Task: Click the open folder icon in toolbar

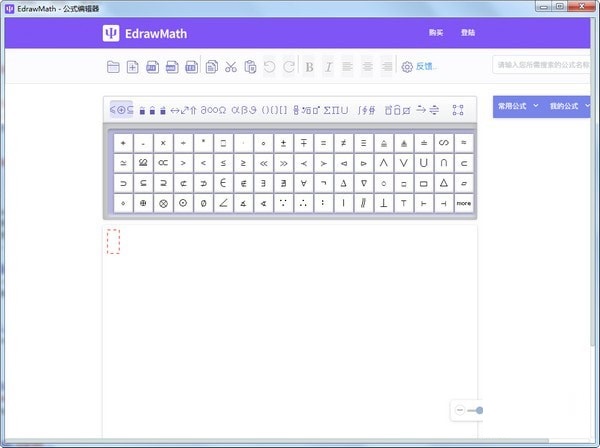Action: tap(113, 67)
